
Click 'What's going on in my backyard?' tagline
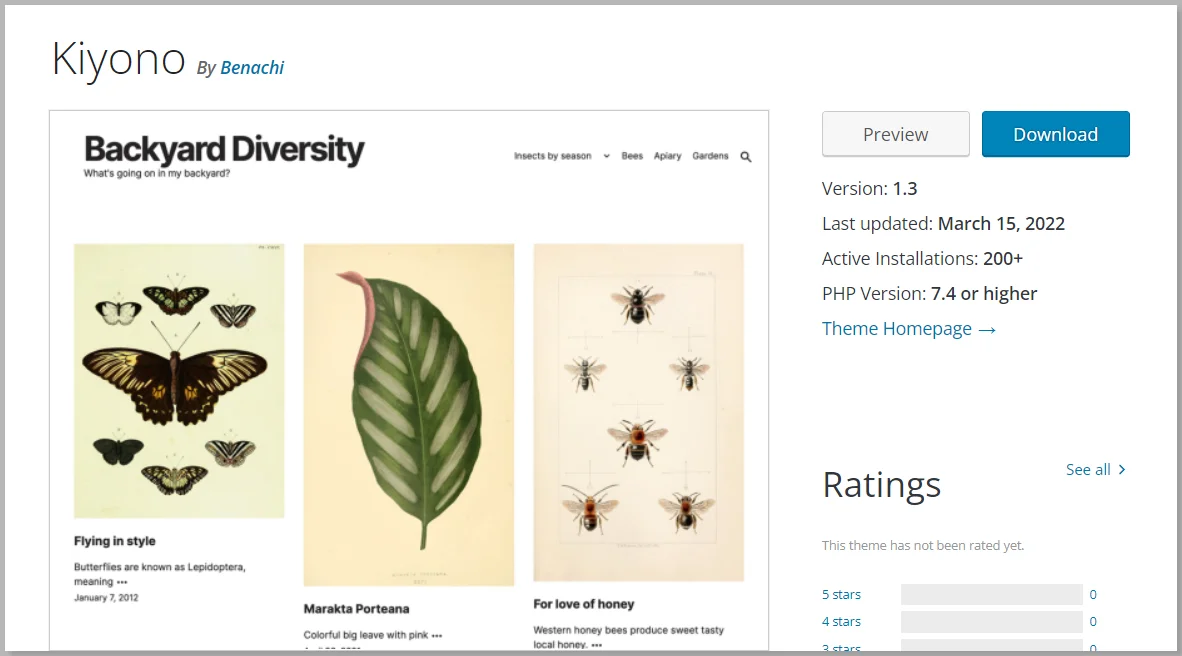click(x=157, y=173)
